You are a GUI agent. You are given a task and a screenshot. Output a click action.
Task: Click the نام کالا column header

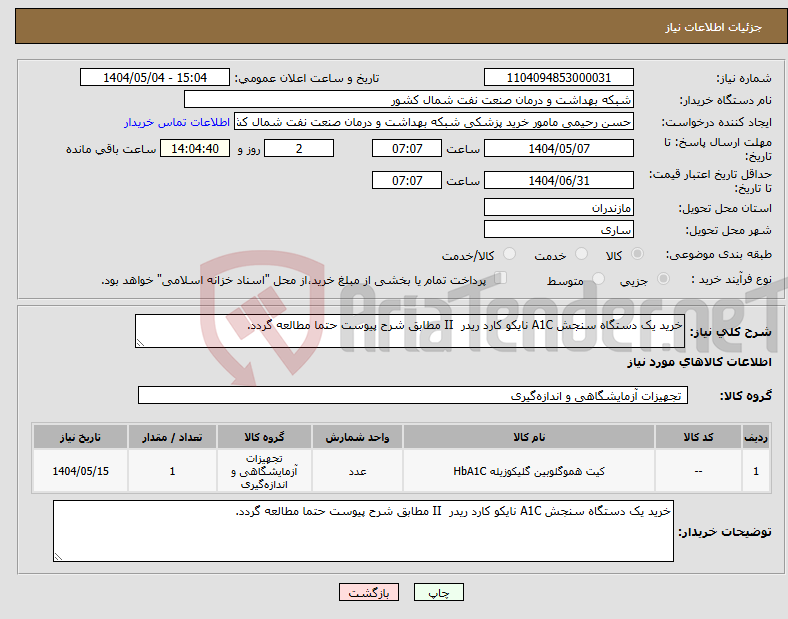pos(529,437)
